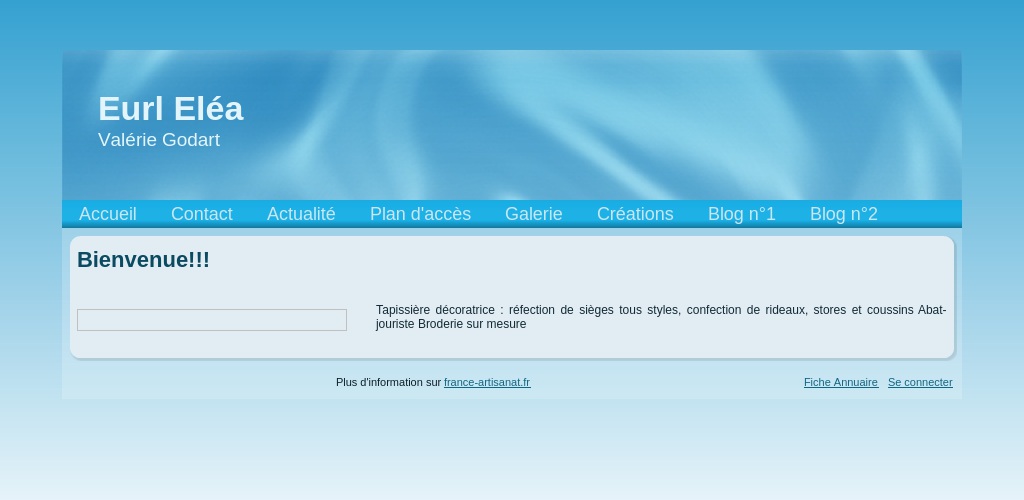This screenshot has width=1024, height=500.
Task: Click the 'Plus d'information sur' footer text
Action: (389, 383)
